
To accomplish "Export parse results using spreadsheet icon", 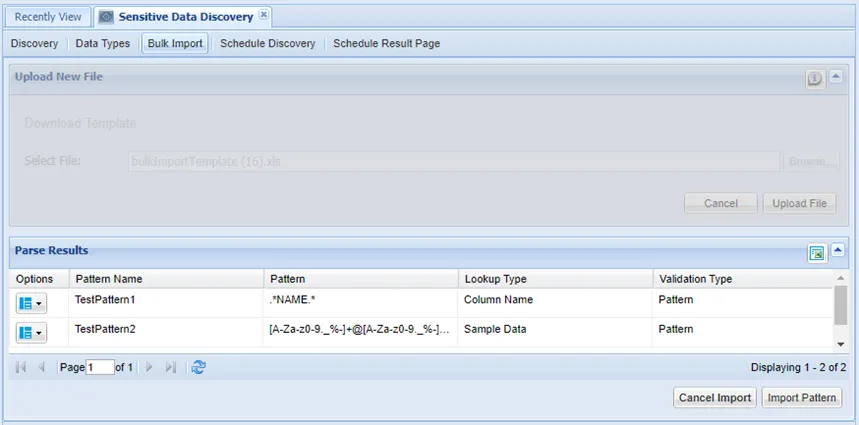I will coord(817,253).
